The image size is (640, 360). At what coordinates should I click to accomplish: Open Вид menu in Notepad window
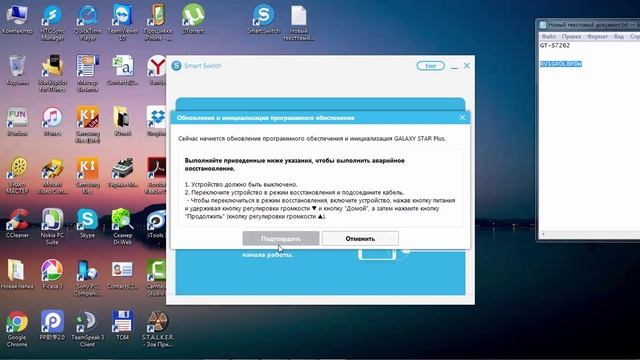coord(619,37)
